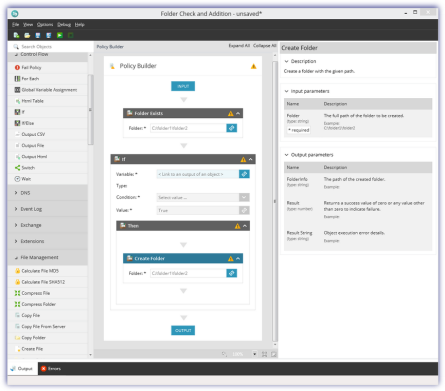Select the If object in Control Flow
The image size is (445, 391).
(48, 112)
